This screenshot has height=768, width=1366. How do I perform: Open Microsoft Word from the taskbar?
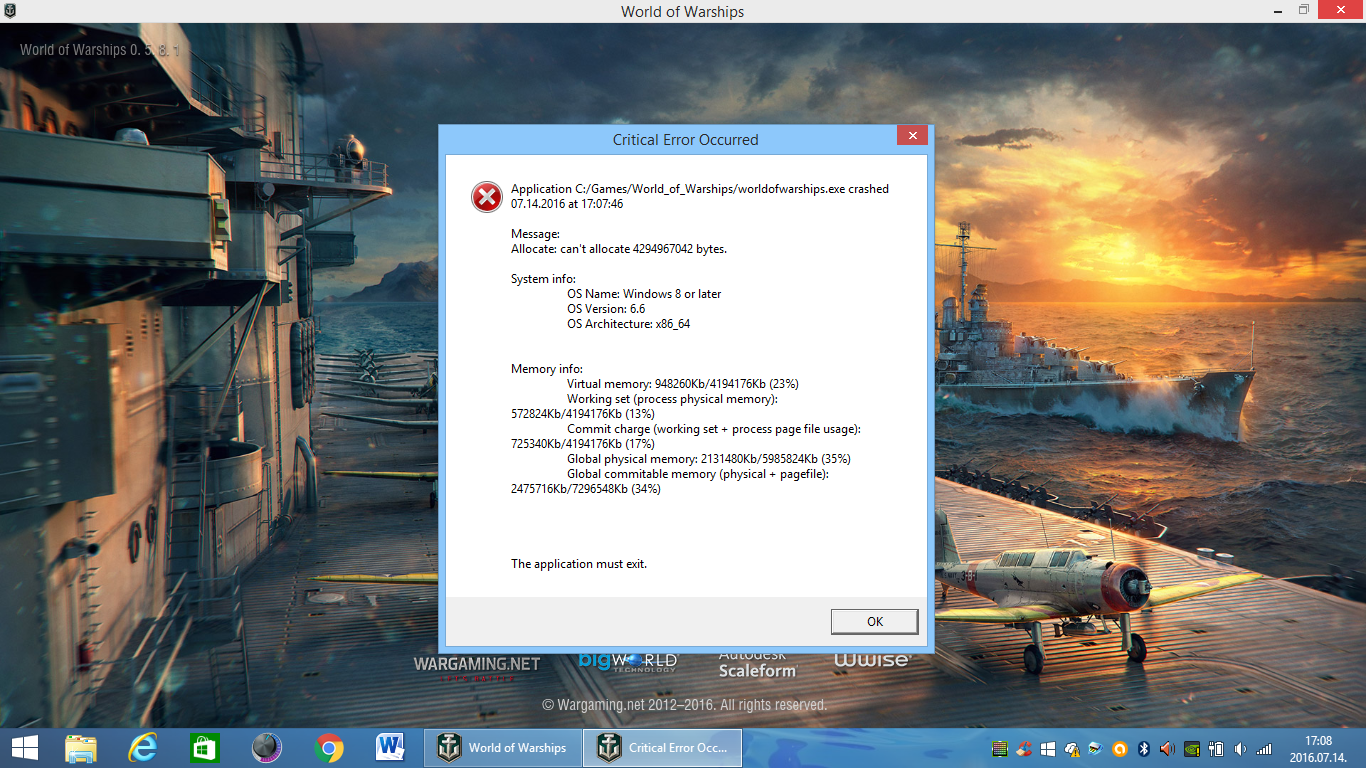390,748
